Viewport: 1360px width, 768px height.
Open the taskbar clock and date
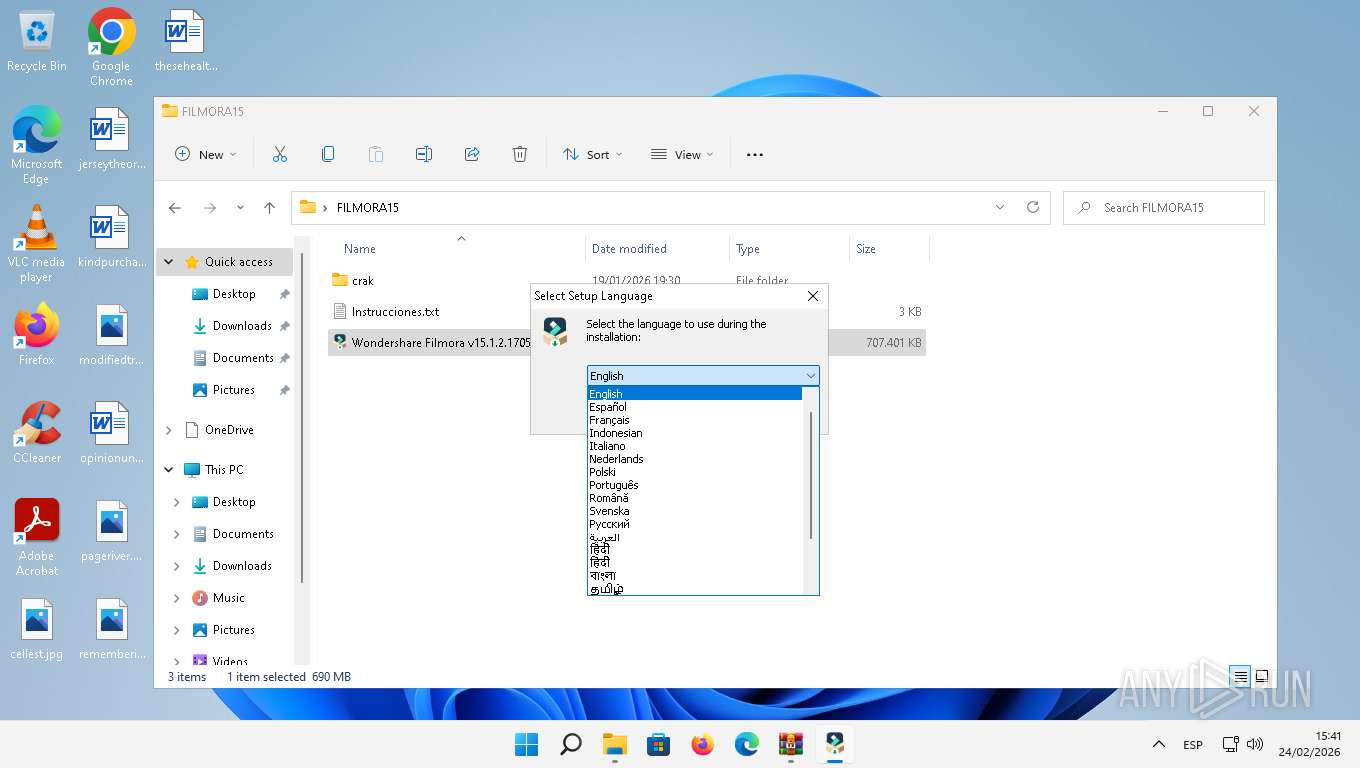tap(1309, 744)
